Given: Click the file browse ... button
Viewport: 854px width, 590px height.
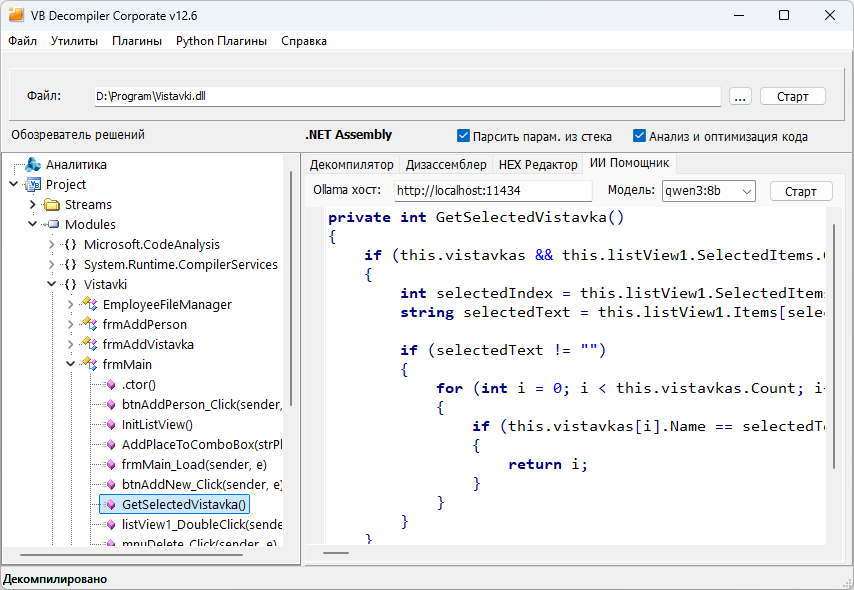Looking at the screenshot, I should pos(740,96).
